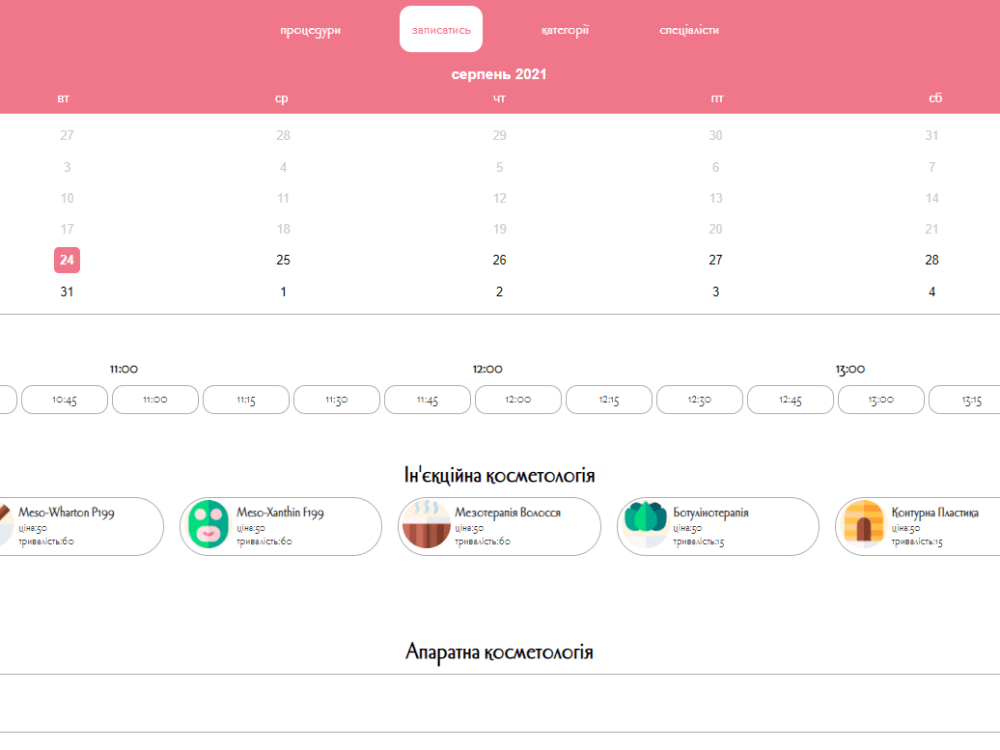Screen dimensions: 1000x750
Task: Pick August 28 on the calendar
Action: point(932,260)
